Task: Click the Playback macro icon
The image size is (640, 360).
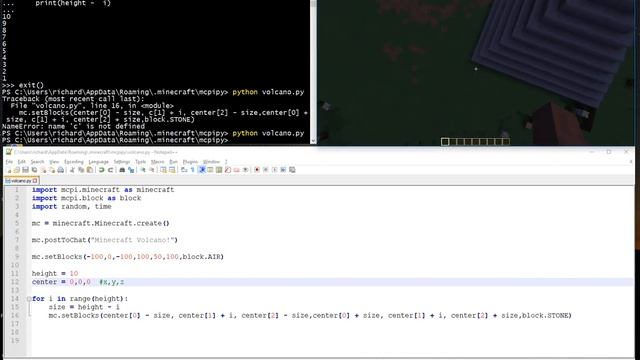Action: [x=274, y=170]
